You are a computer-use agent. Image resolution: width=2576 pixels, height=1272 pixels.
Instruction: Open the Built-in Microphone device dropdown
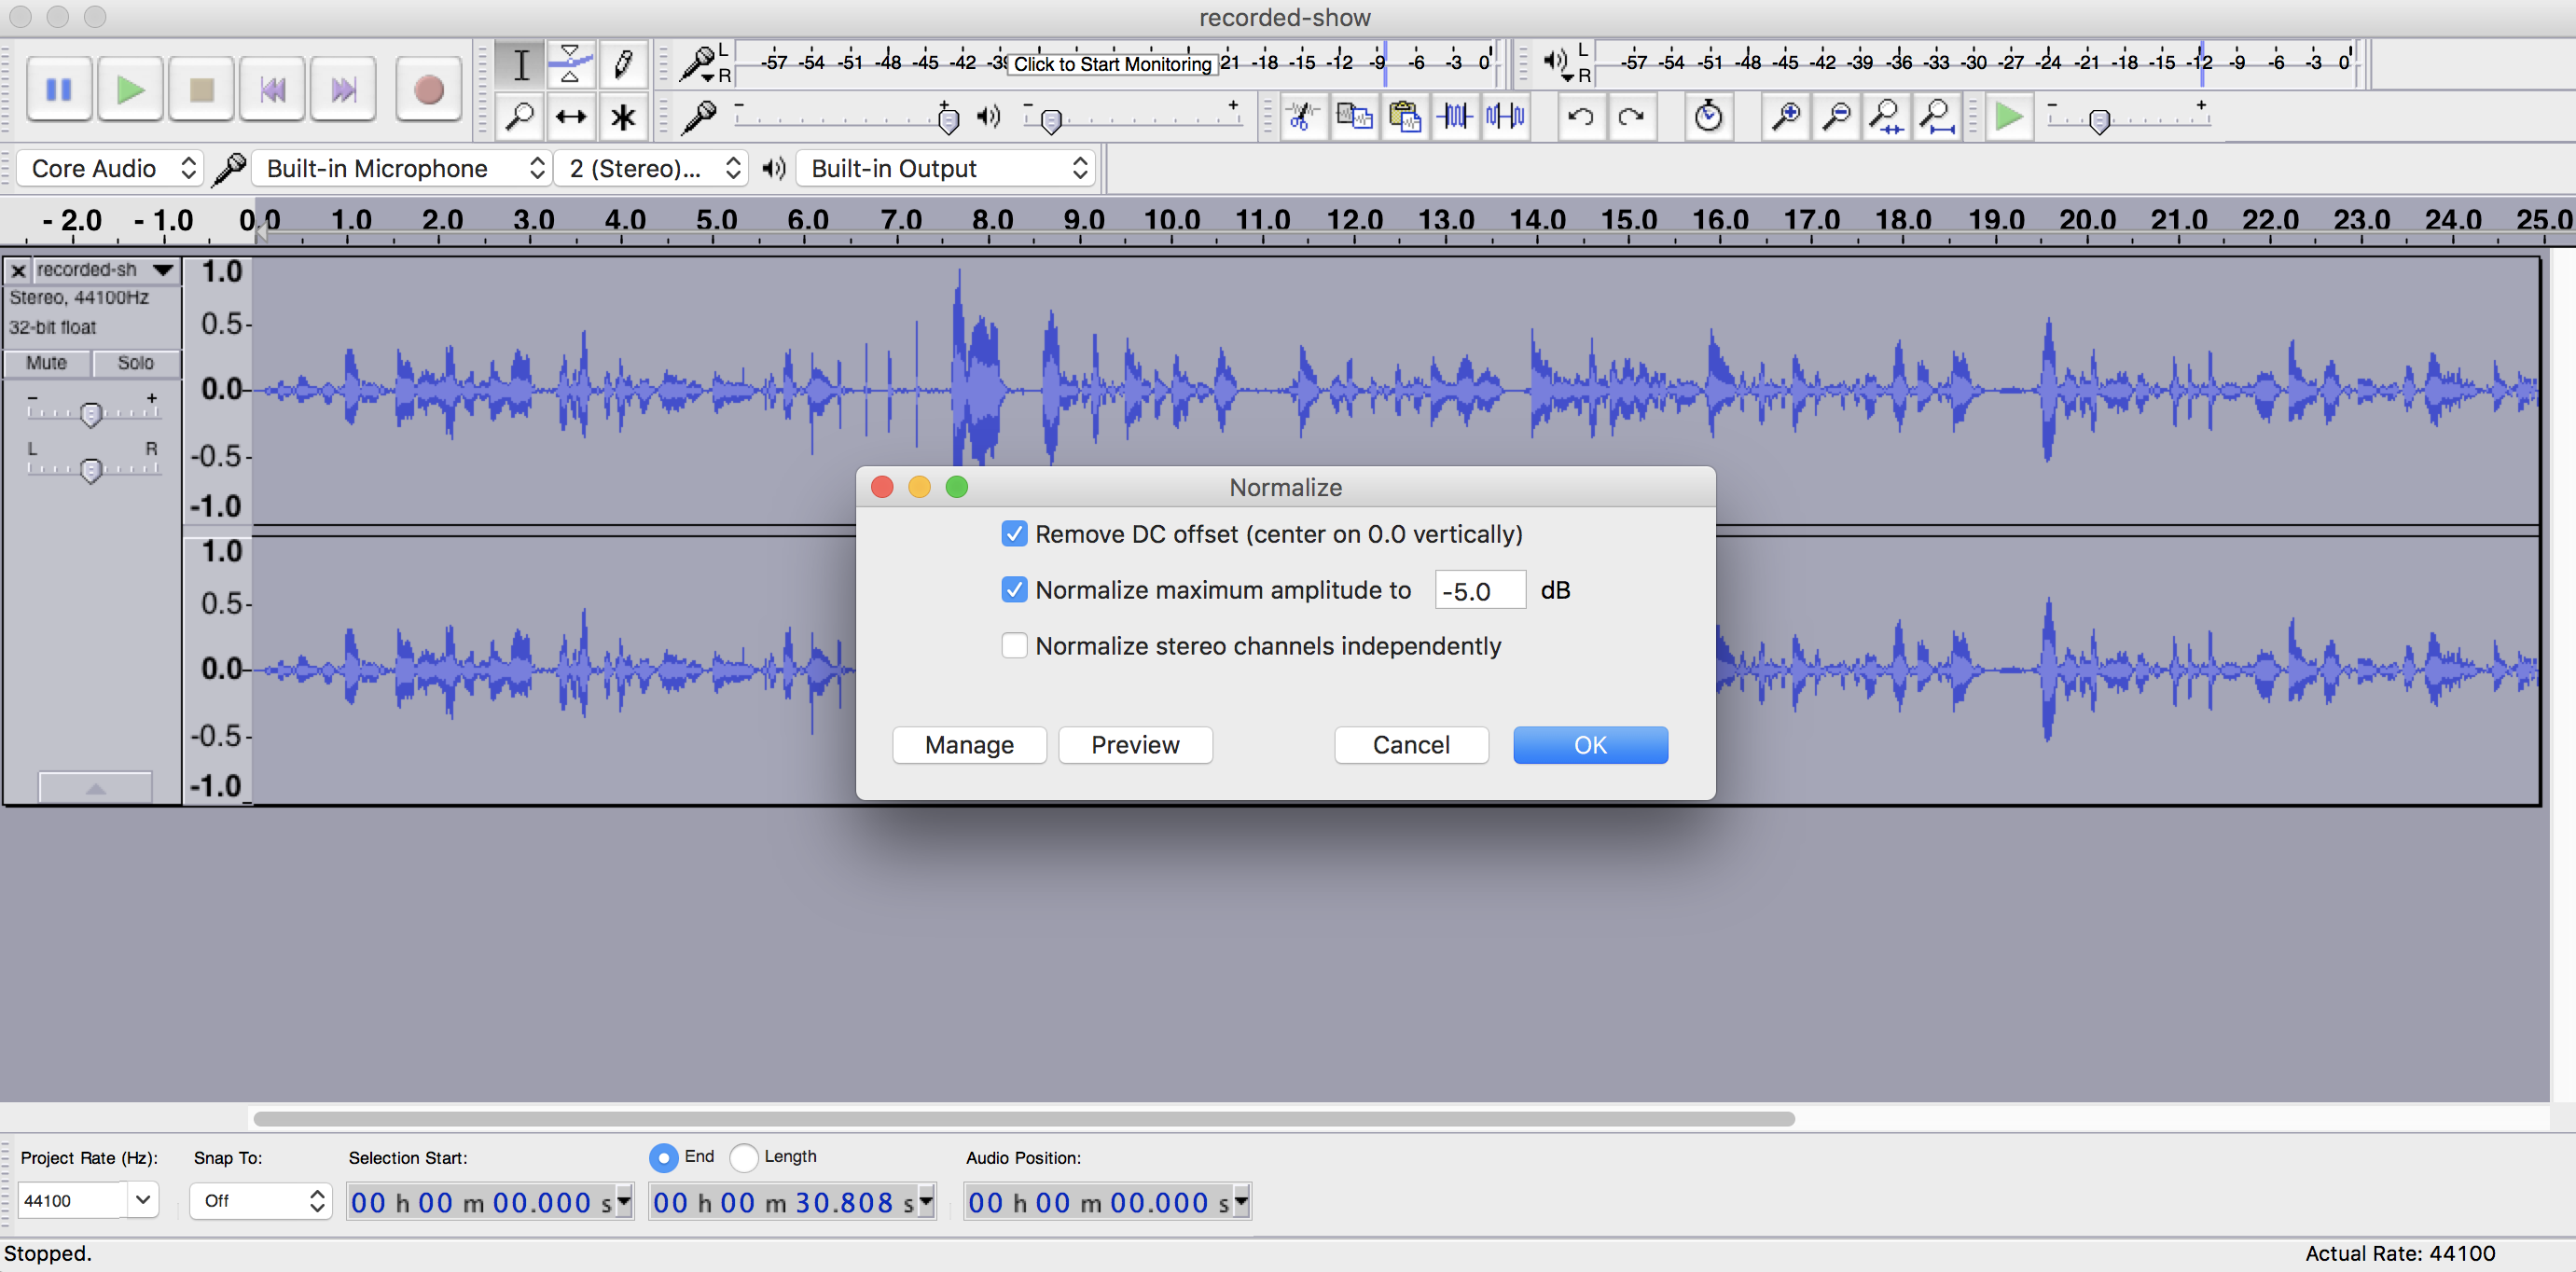400,168
